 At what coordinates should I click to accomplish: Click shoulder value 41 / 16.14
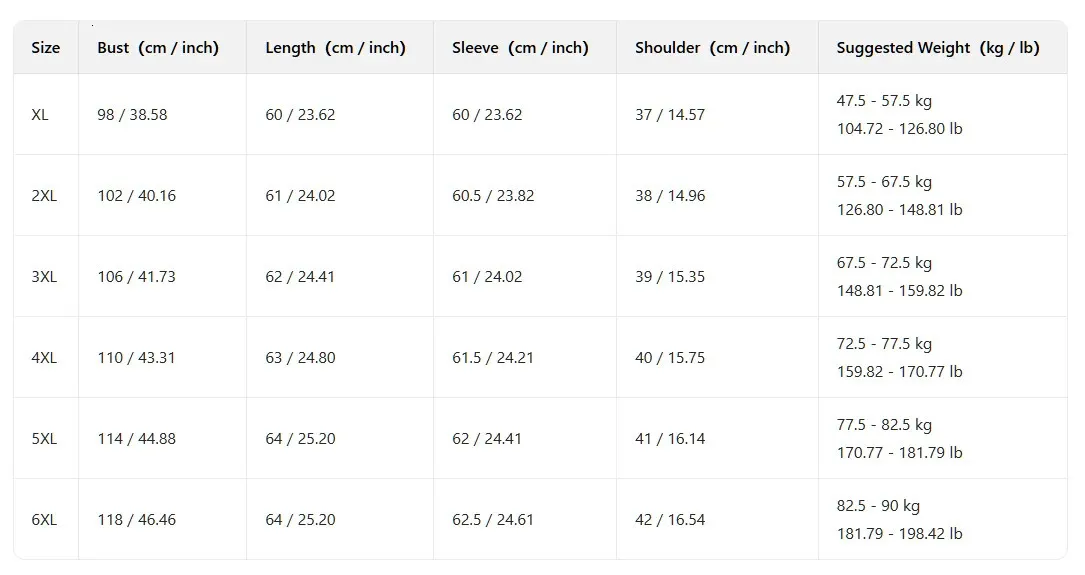(670, 439)
